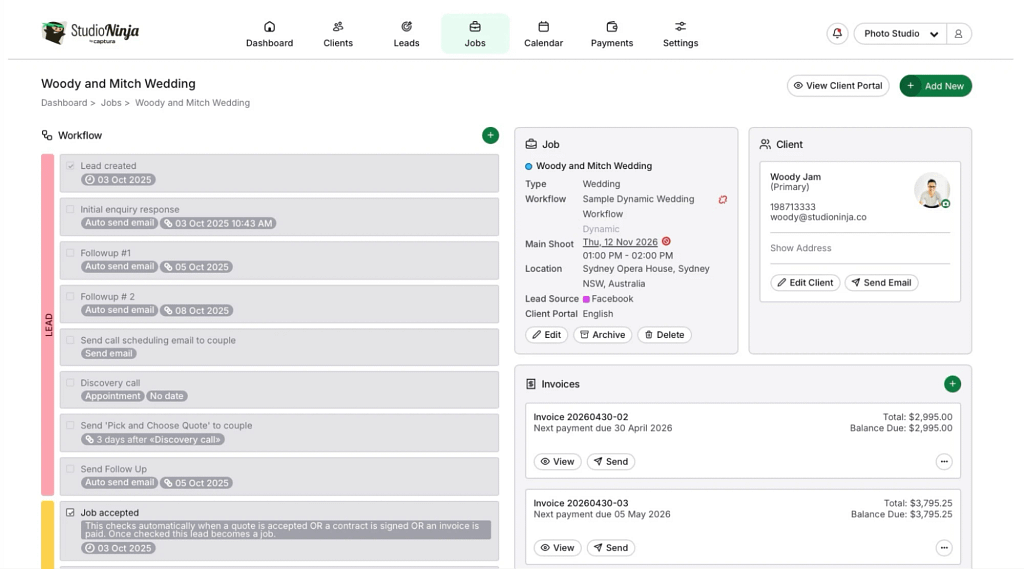Click Edit Client button
The height and width of the screenshot is (569, 1024).
(805, 283)
